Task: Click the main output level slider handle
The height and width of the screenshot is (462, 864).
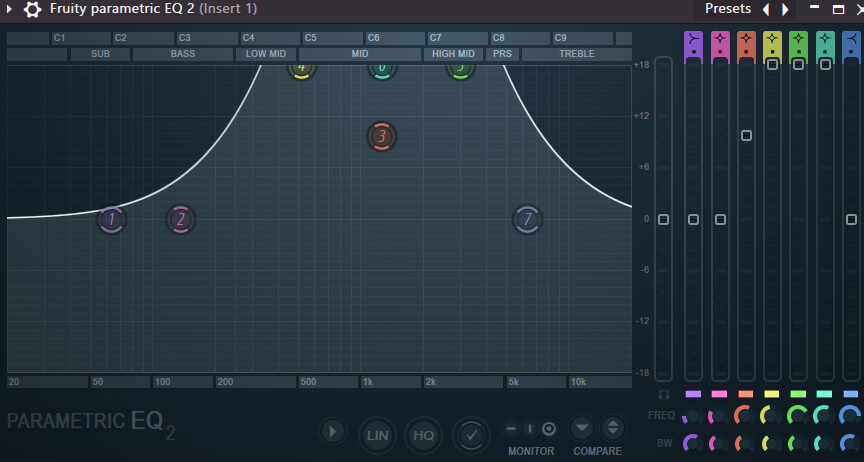Action: (663, 219)
